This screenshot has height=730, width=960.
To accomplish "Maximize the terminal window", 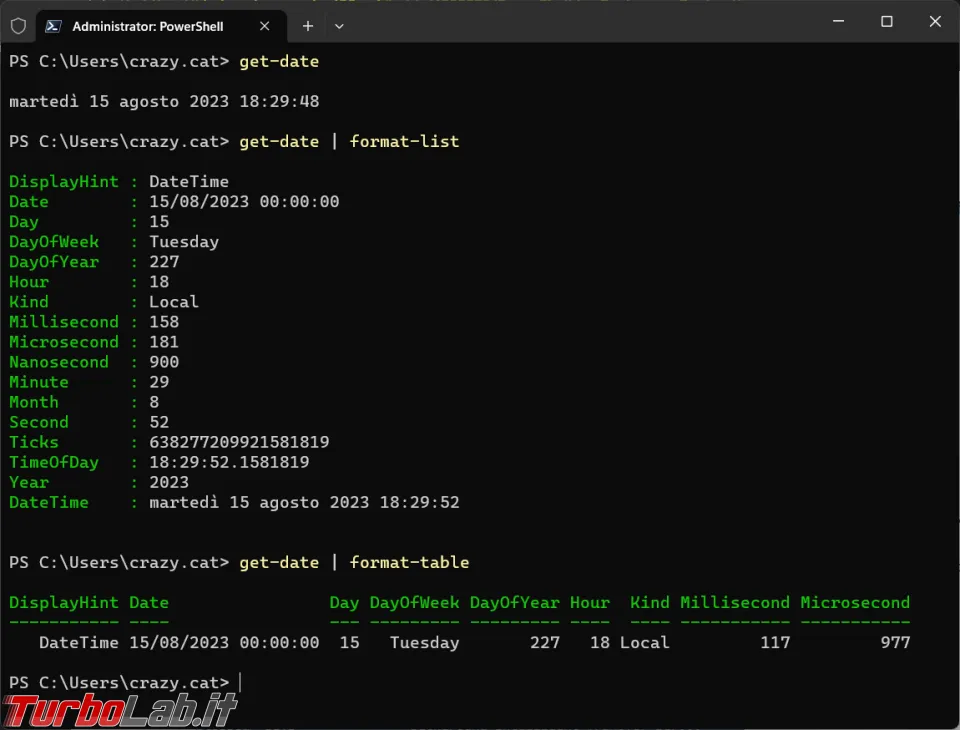I will pos(887,21).
